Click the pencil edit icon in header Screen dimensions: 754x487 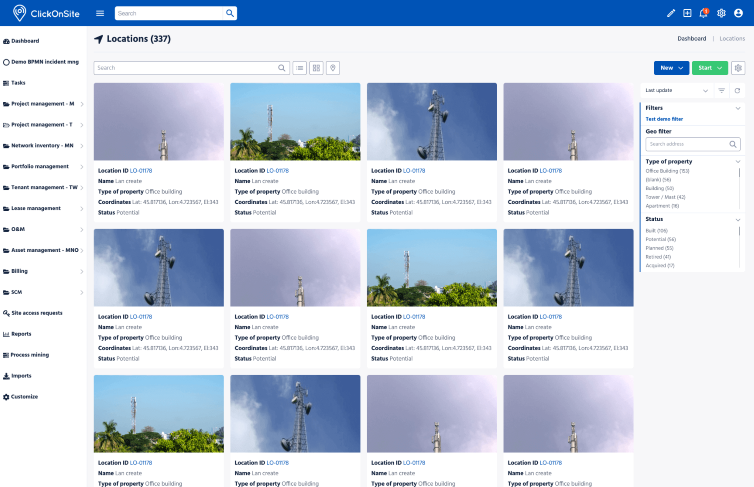671,13
